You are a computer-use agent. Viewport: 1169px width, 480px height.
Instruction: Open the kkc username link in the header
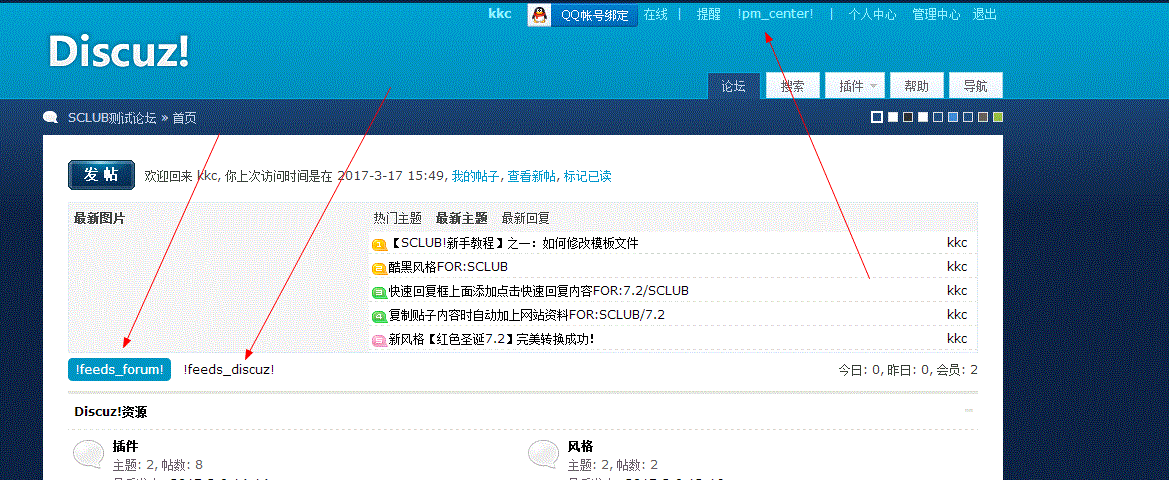500,13
